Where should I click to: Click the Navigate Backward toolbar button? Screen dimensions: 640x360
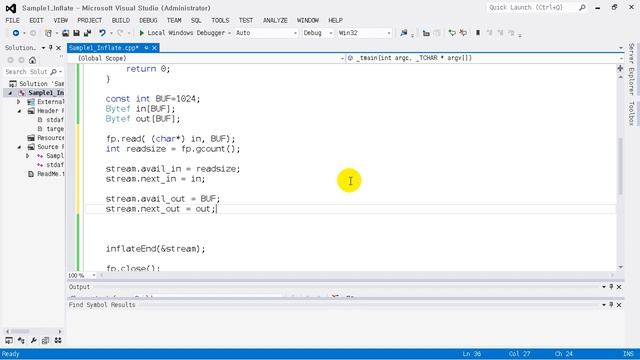[x=16, y=33]
